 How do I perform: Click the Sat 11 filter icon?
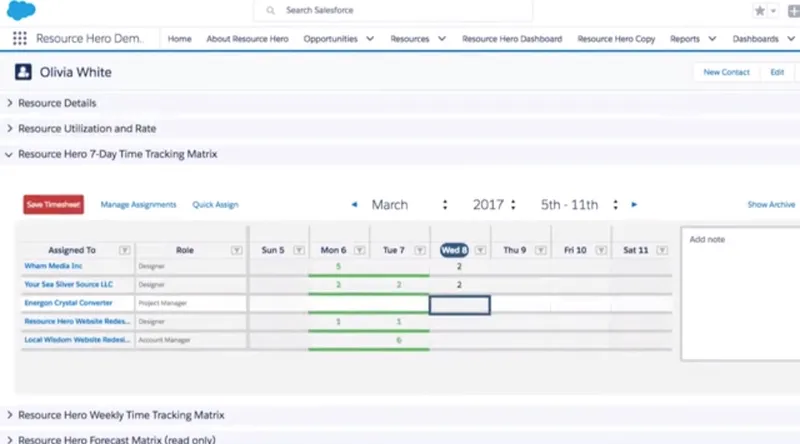click(x=662, y=250)
